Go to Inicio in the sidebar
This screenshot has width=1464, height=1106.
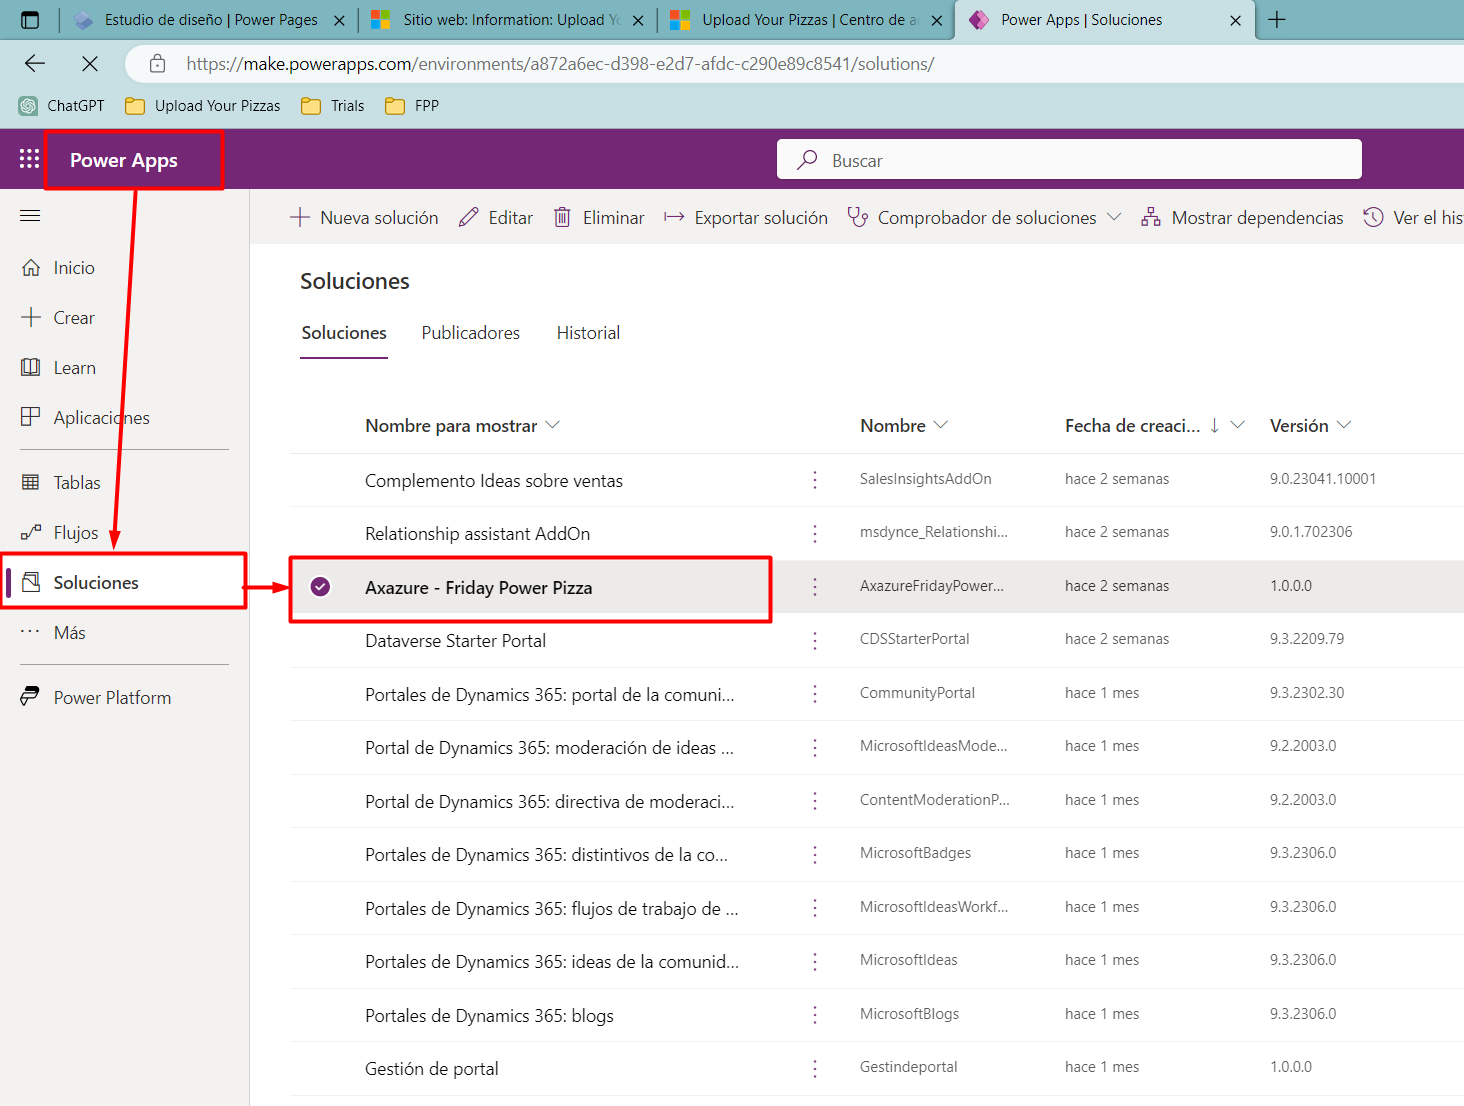point(74,268)
